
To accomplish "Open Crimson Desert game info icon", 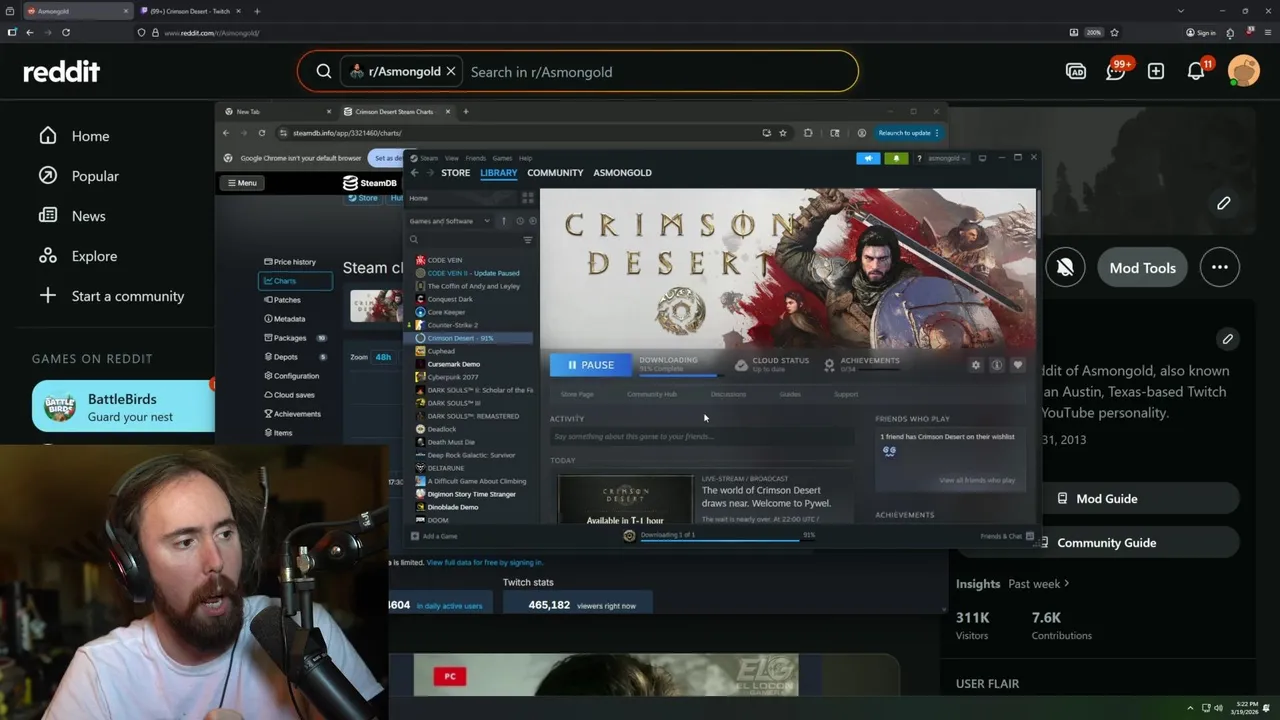I will [997, 365].
